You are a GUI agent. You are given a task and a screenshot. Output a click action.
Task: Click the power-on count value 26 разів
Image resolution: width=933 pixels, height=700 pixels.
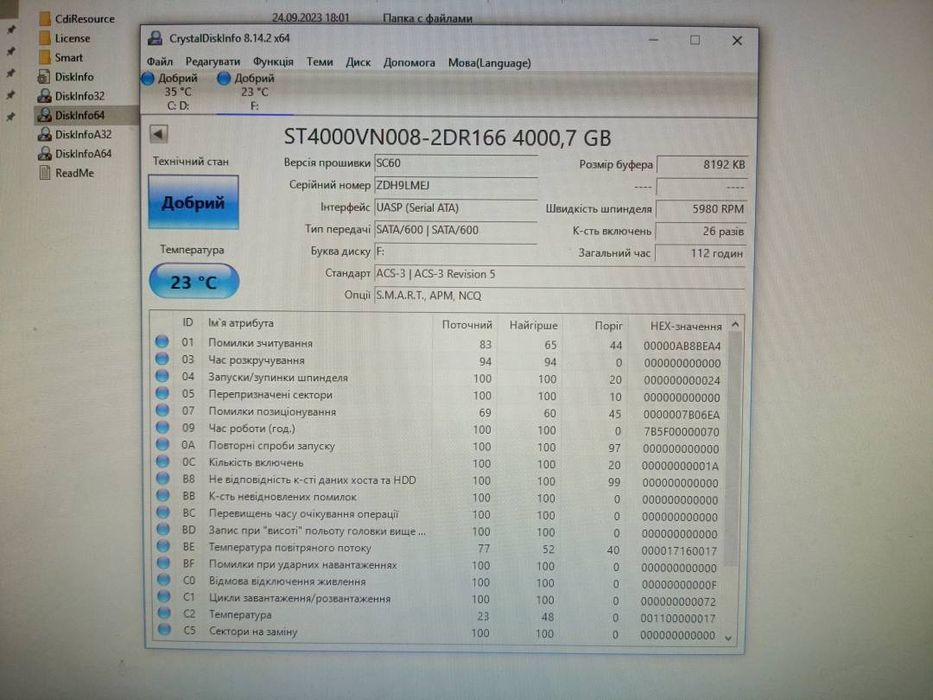click(700, 232)
